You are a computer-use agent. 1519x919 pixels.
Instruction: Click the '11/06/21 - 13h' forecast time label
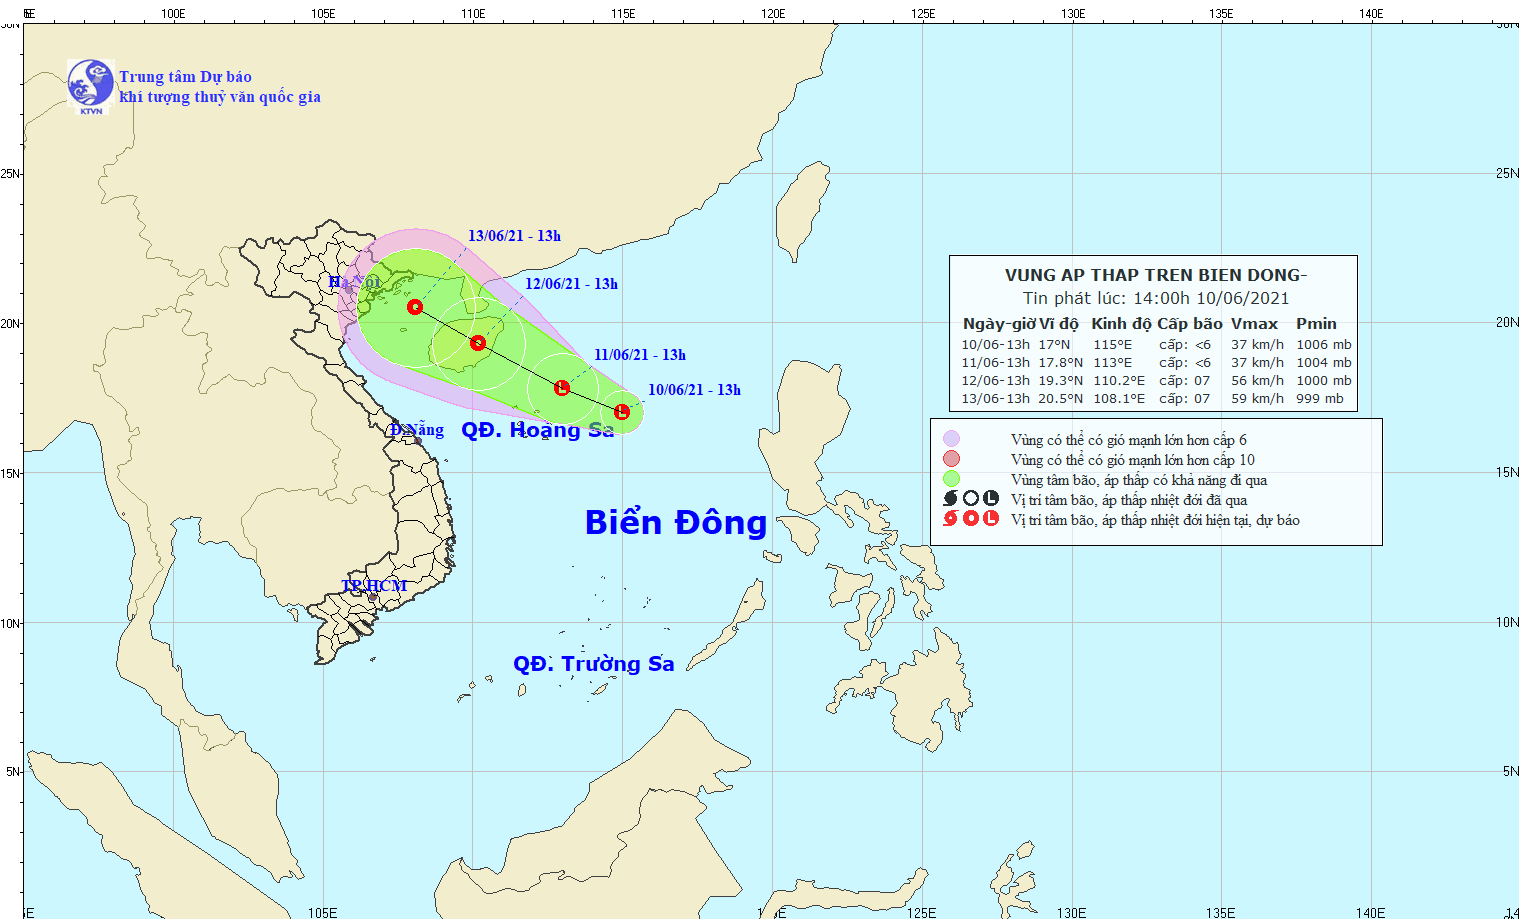pyautogui.click(x=640, y=355)
